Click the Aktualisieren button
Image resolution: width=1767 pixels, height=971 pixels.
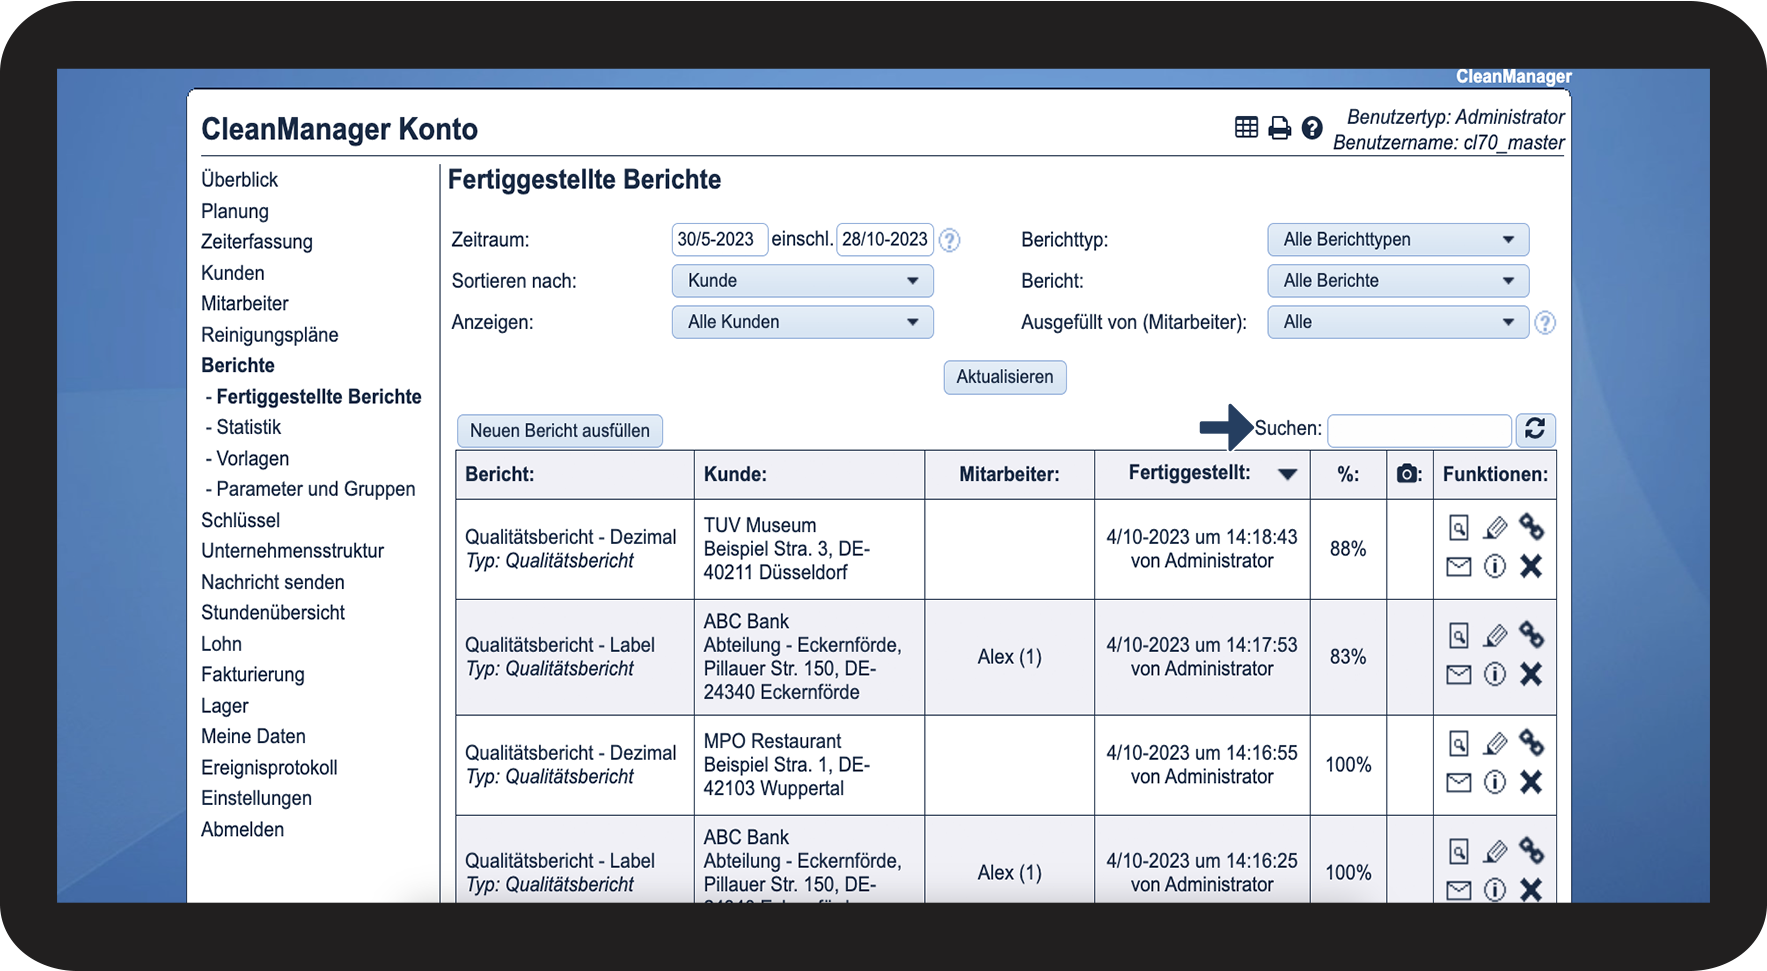coord(1005,377)
